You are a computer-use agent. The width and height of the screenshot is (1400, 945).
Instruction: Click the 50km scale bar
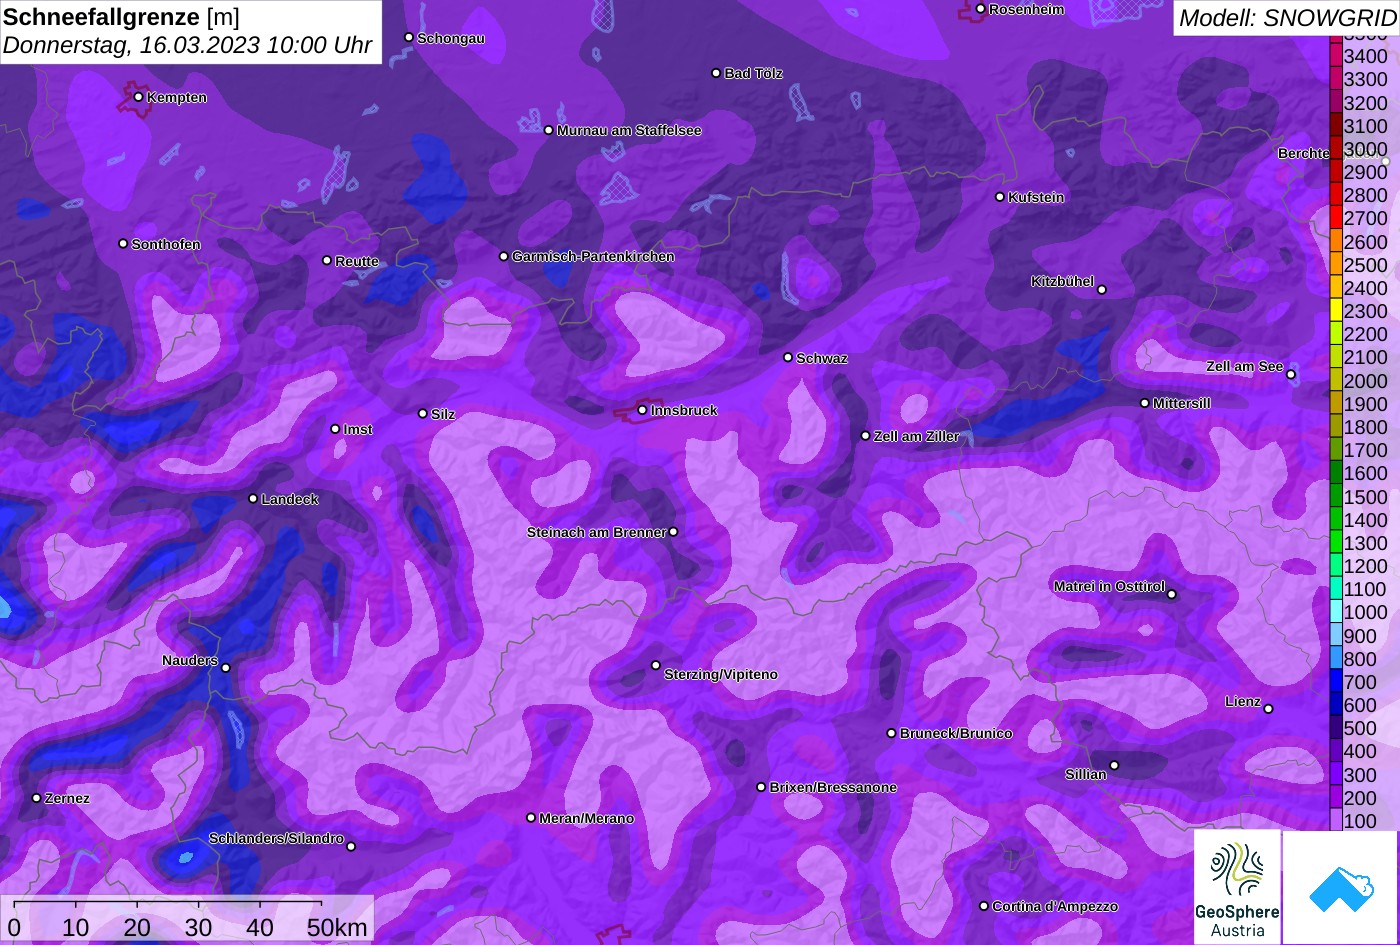[x=168, y=902]
